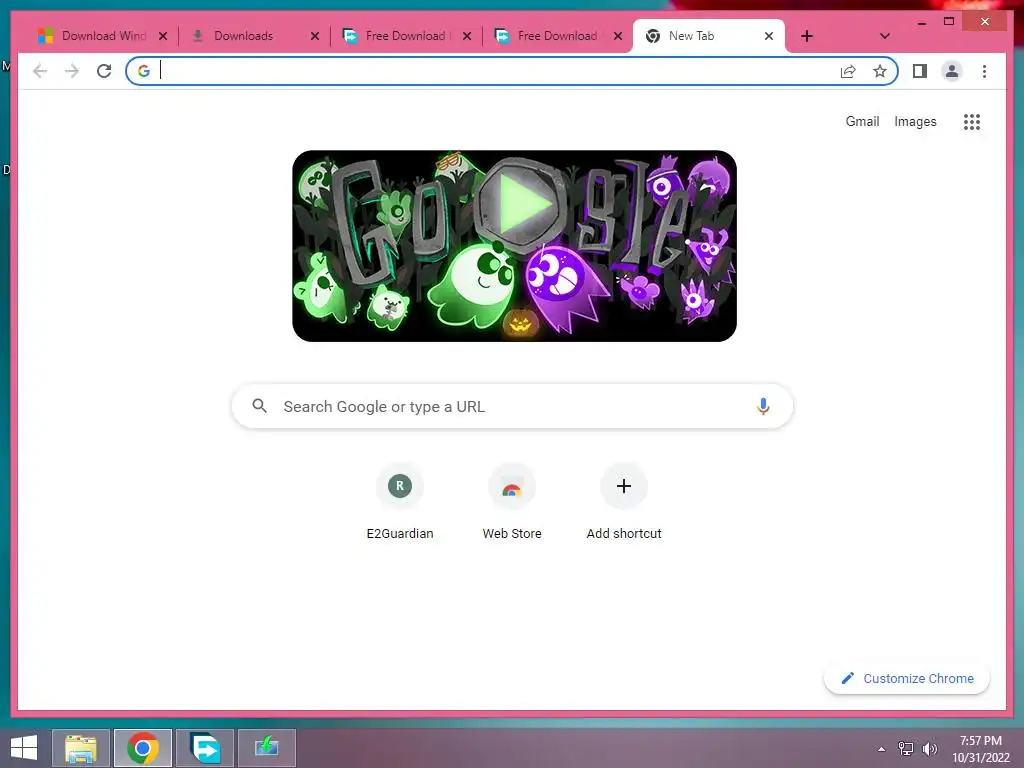Screen dimensions: 1024x768
Task: Open File Explorer from the taskbar
Action: click(x=80, y=748)
